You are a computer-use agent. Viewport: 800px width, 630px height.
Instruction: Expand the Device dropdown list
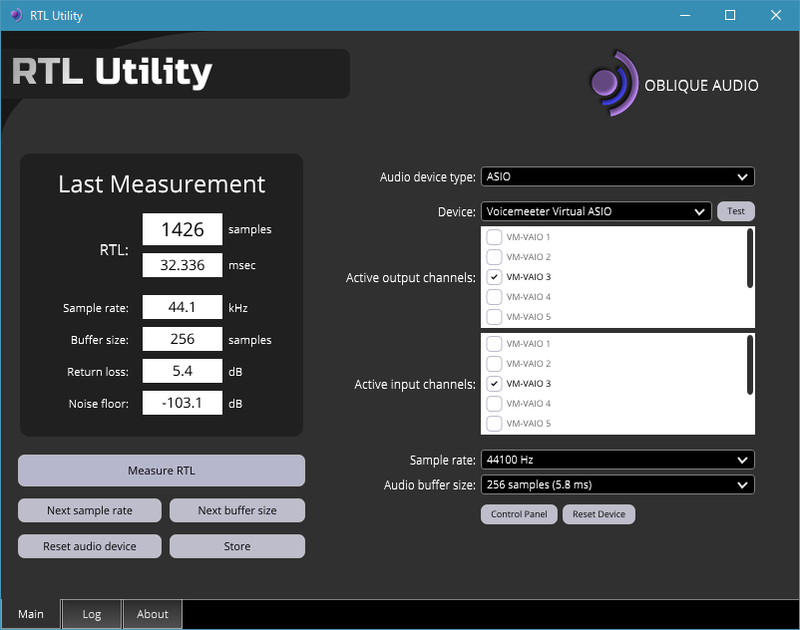[x=596, y=211]
